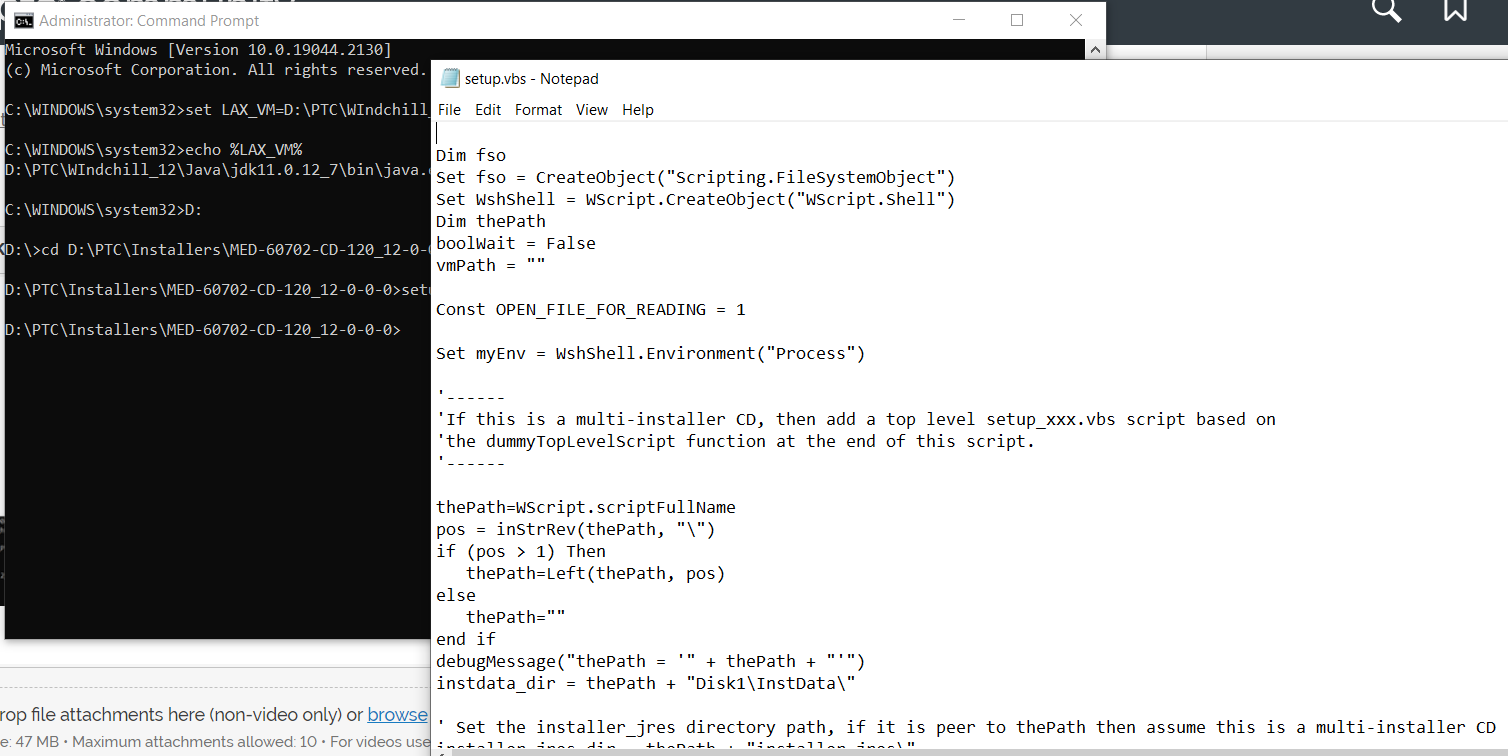The width and height of the screenshot is (1508, 756).
Task: Open the Edit menu in Notepad
Action: pos(488,110)
